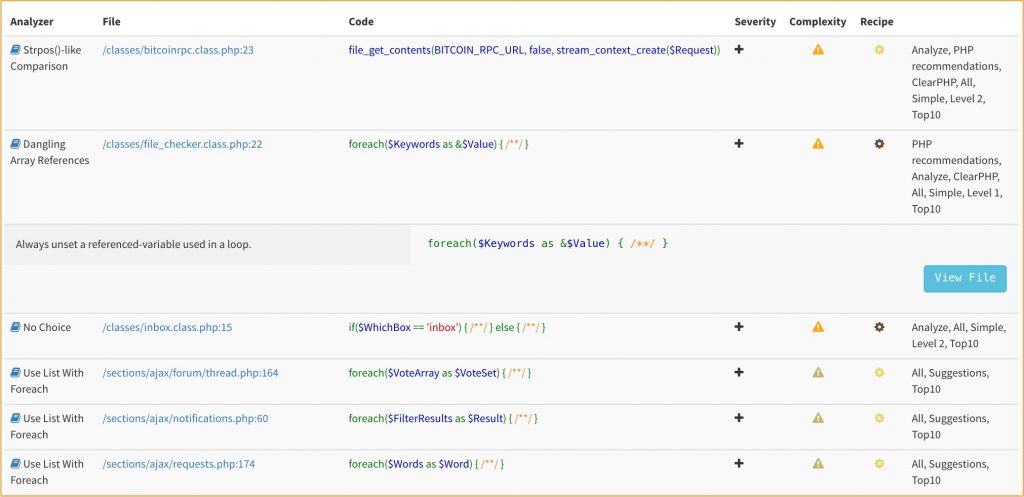Click the $FilterResults foreach code snippet
The image size is (1024, 497).
[x=443, y=419]
